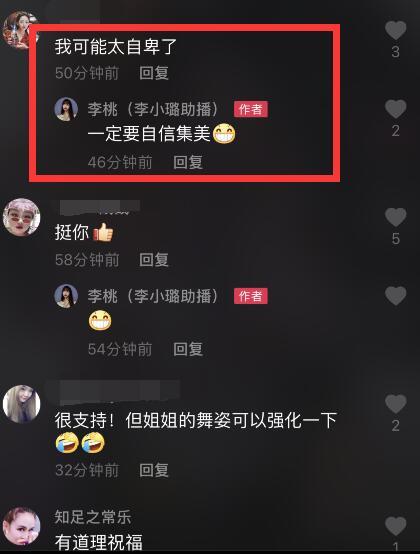The width and height of the screenshot is (420, 554).
Task: Reply to author's comment posted 54分钟前
Action: [x=188, y=349]
